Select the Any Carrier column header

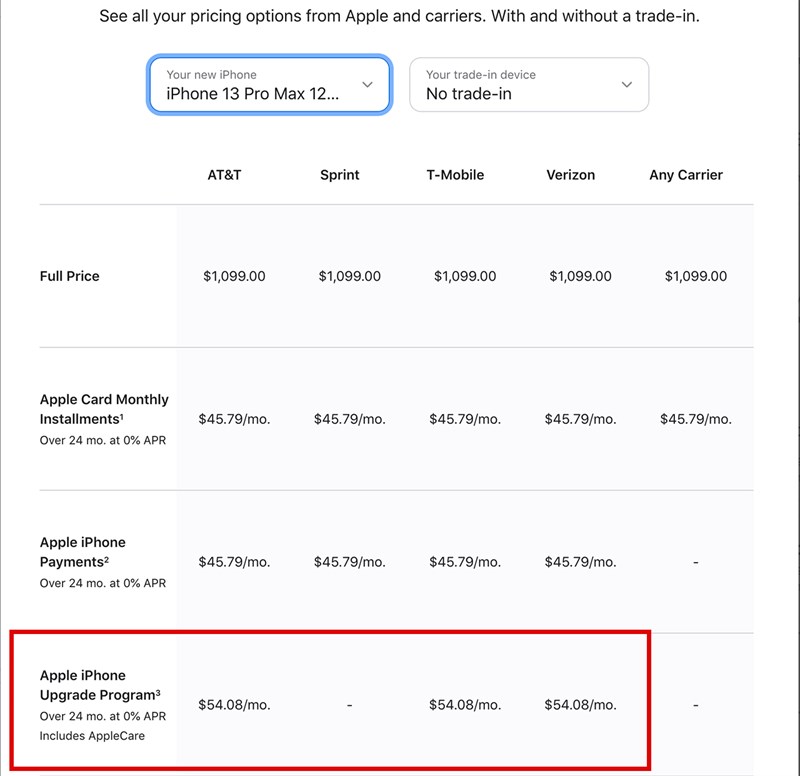coord(686,175)
